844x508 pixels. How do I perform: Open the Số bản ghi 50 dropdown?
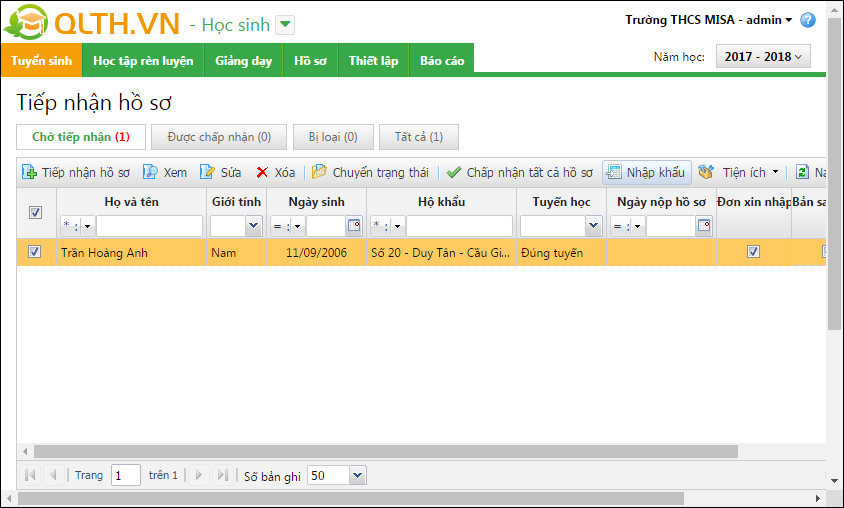[x=358, y=475]
